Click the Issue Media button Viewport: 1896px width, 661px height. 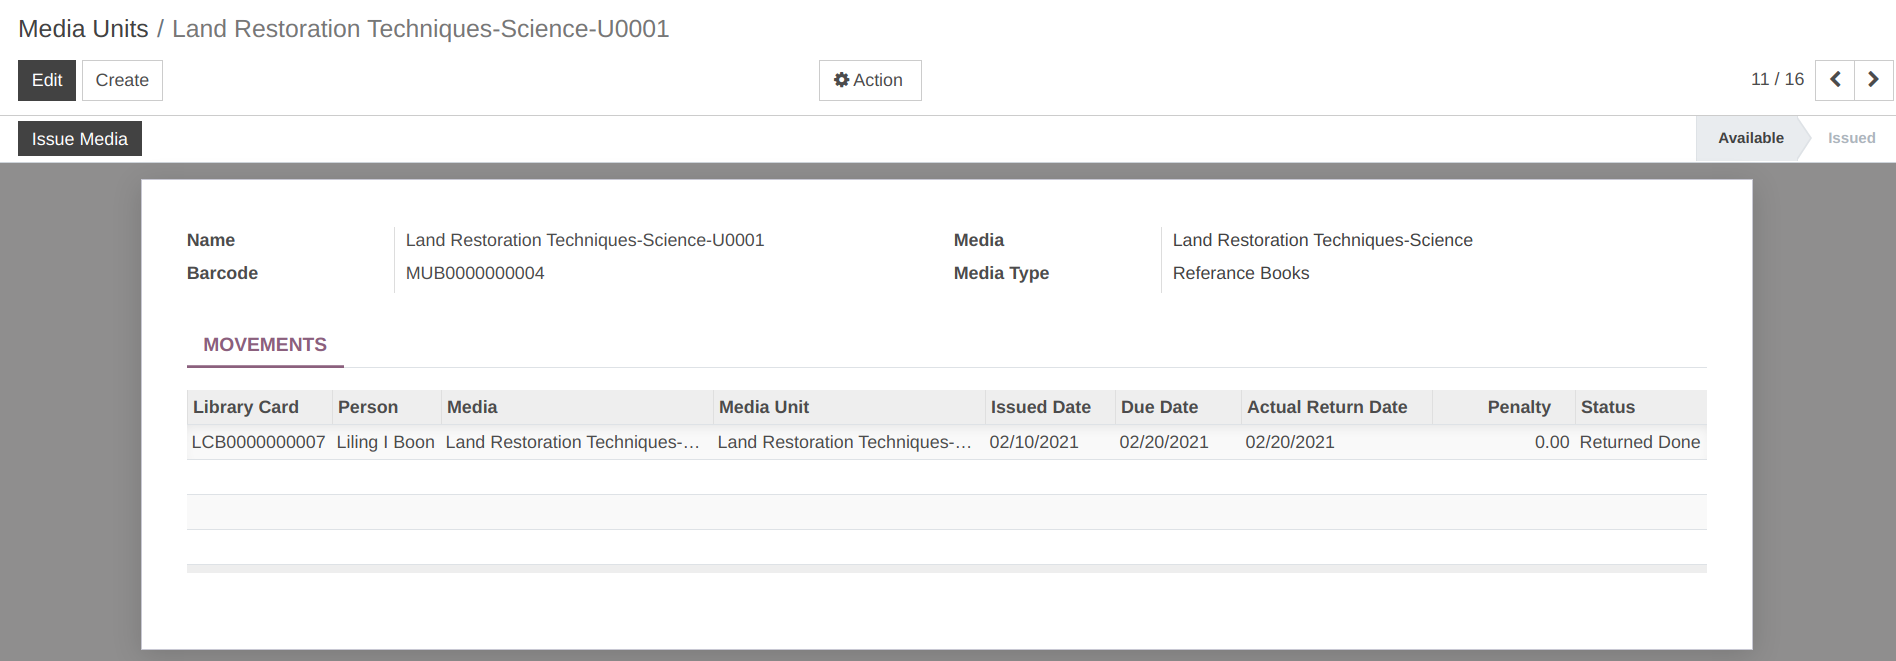[x=80, y=139]
